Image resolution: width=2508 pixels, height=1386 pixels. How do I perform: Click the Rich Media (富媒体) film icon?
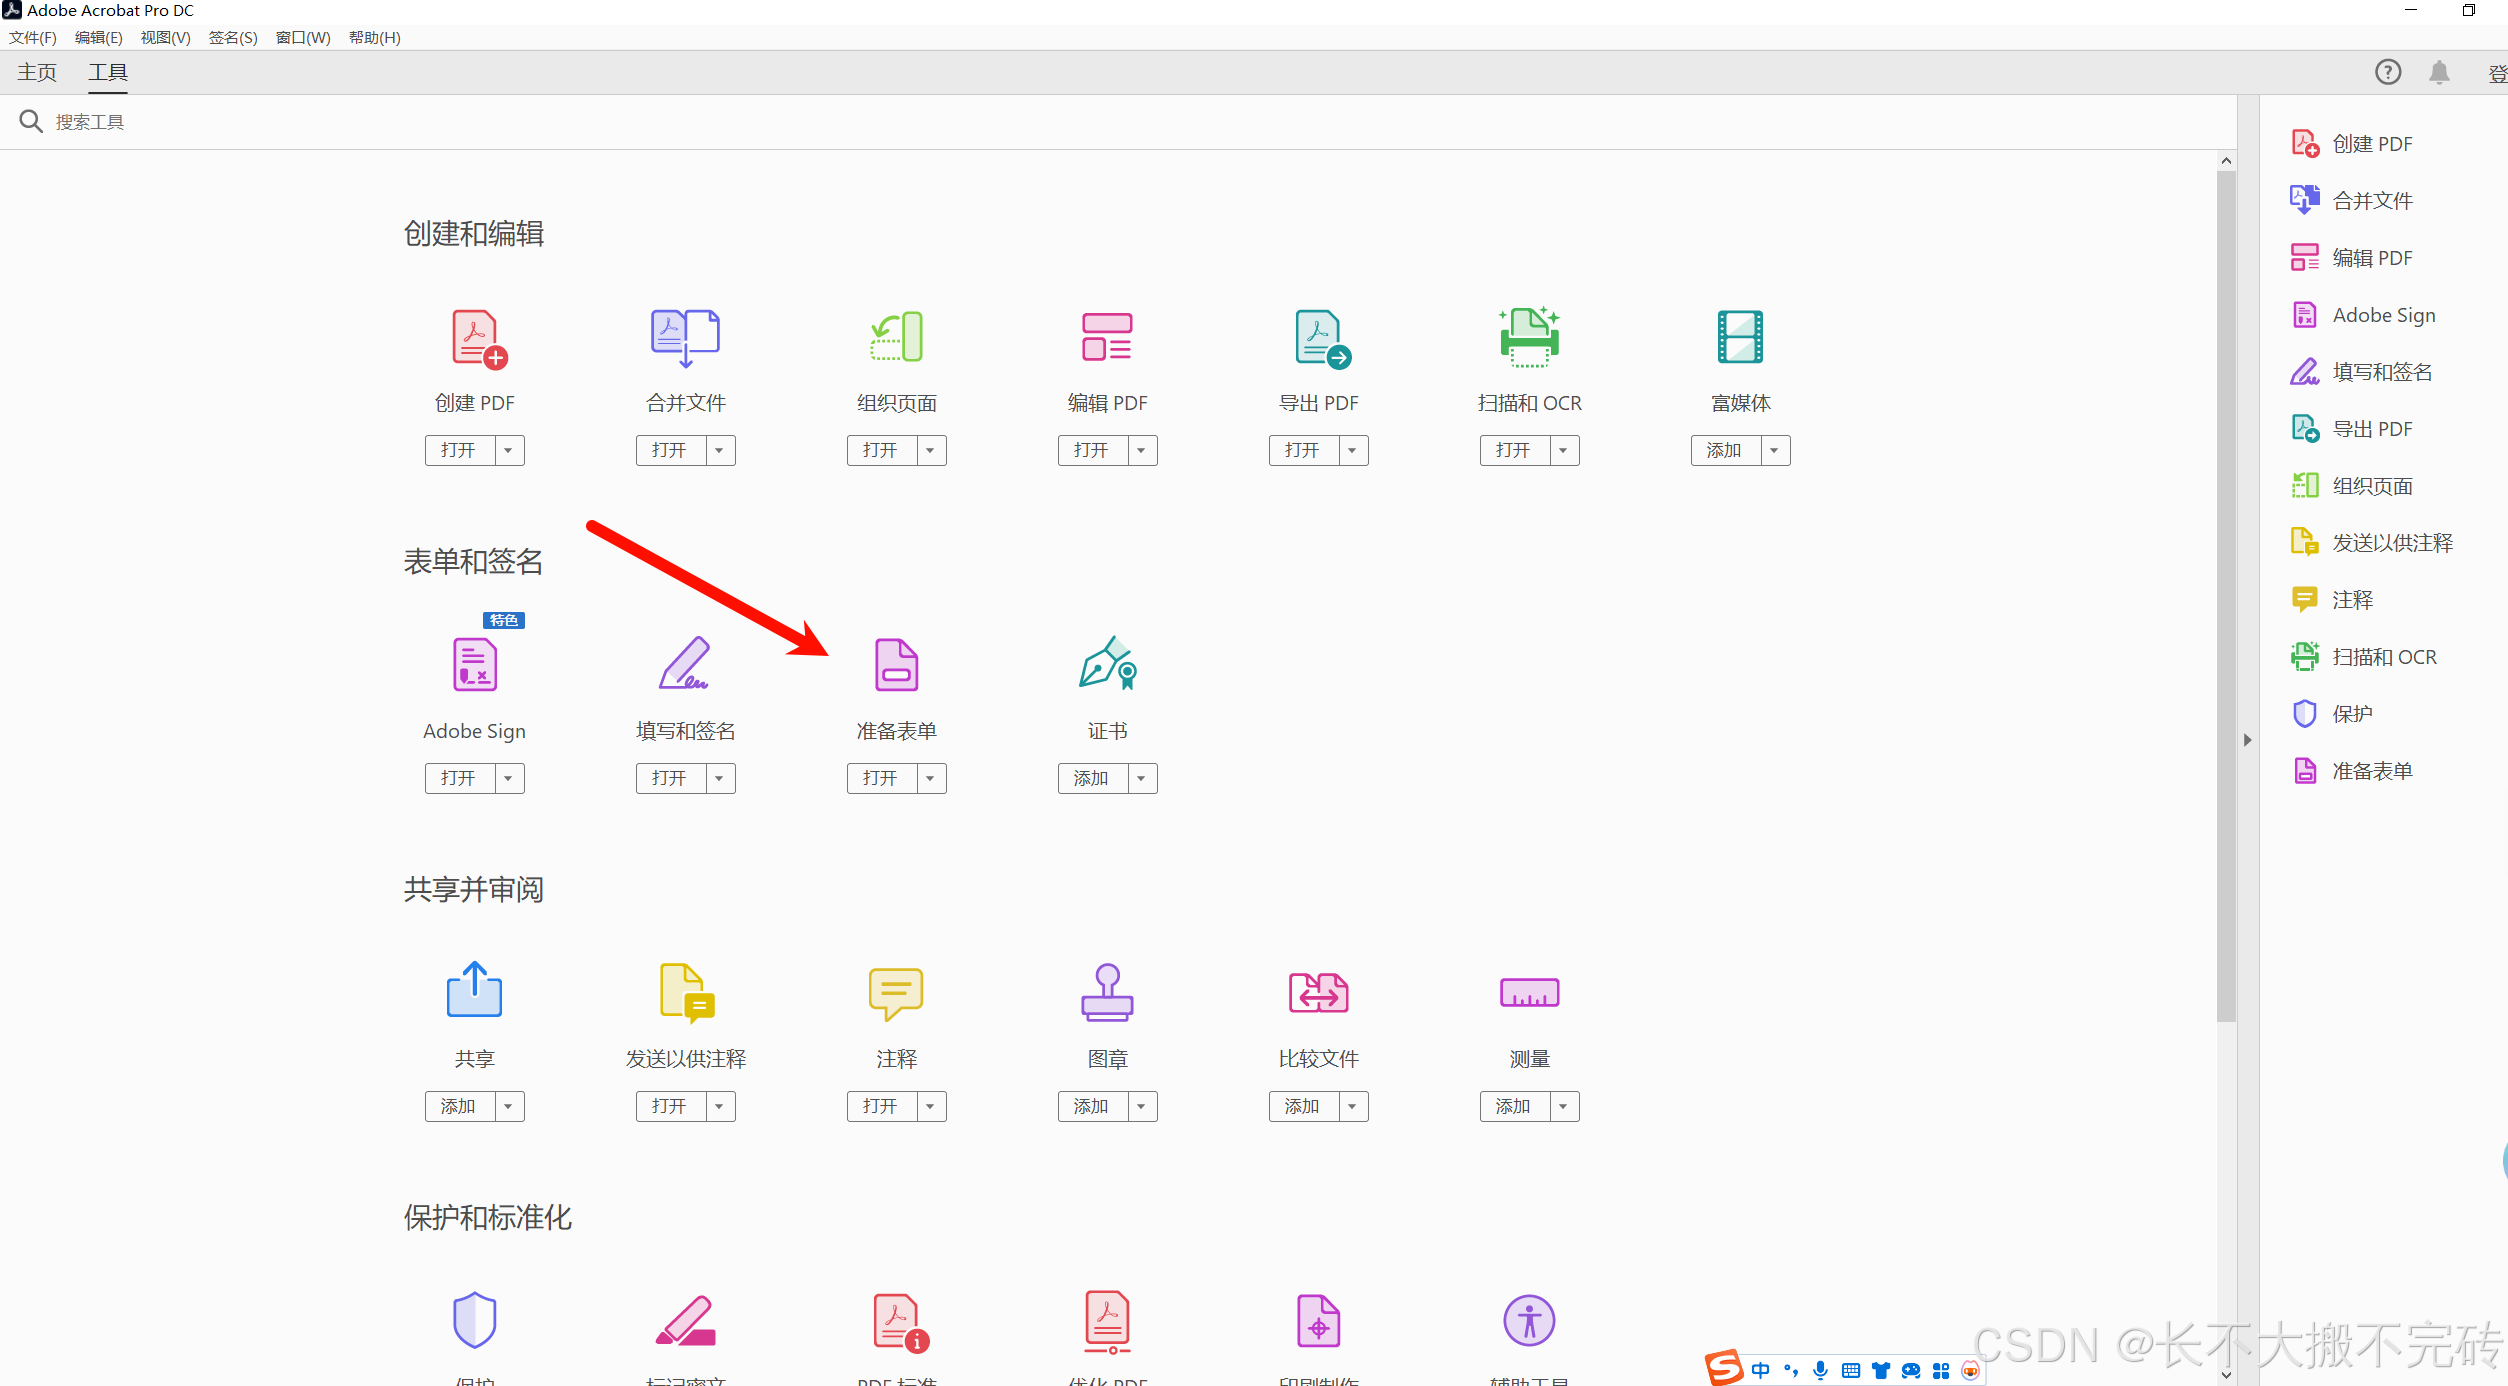[x=1740, y=337]
